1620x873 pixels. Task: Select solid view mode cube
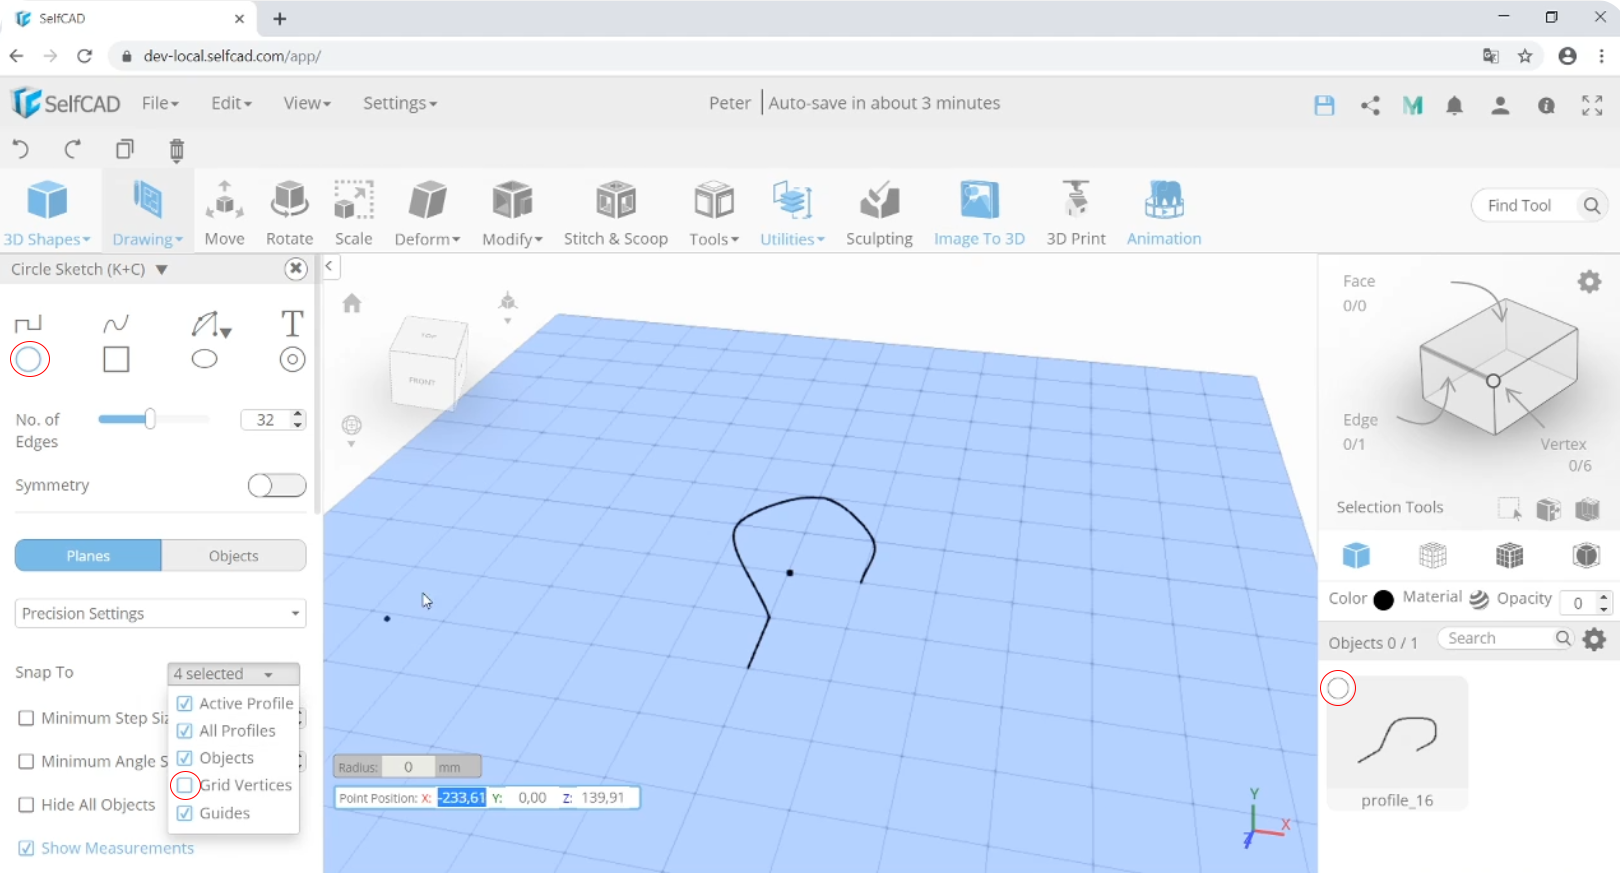click(x=1356, y=555)
